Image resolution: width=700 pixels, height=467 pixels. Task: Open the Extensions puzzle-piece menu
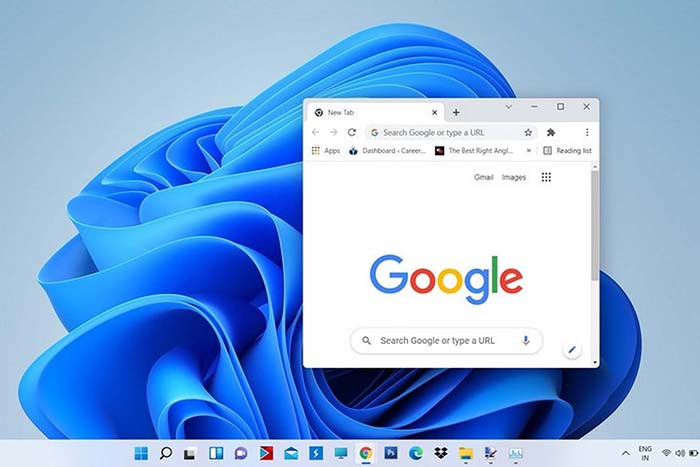click(x=551, y=132)
